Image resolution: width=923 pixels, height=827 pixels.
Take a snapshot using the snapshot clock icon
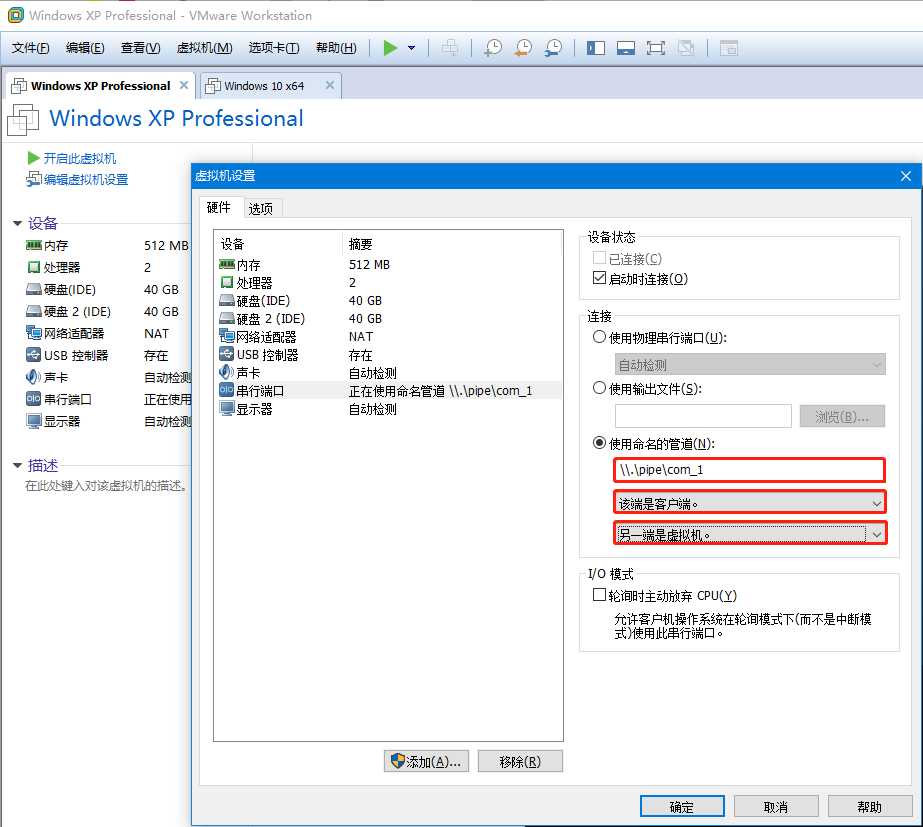click(x=493, y=48)
